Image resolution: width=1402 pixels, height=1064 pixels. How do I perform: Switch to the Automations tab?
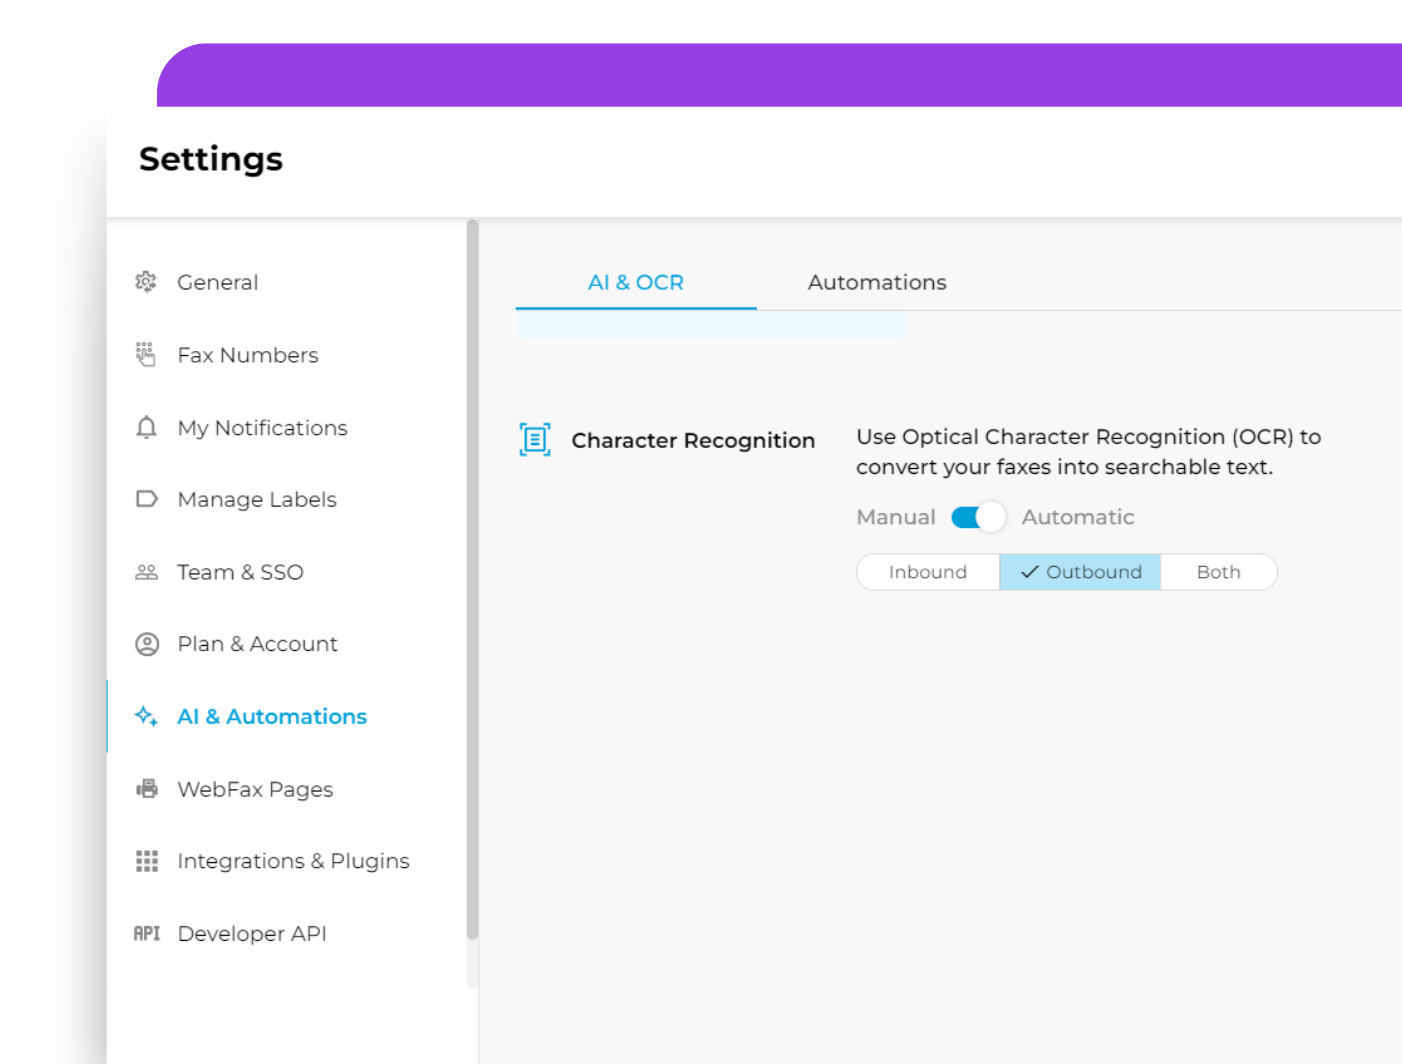pos(876,283)
